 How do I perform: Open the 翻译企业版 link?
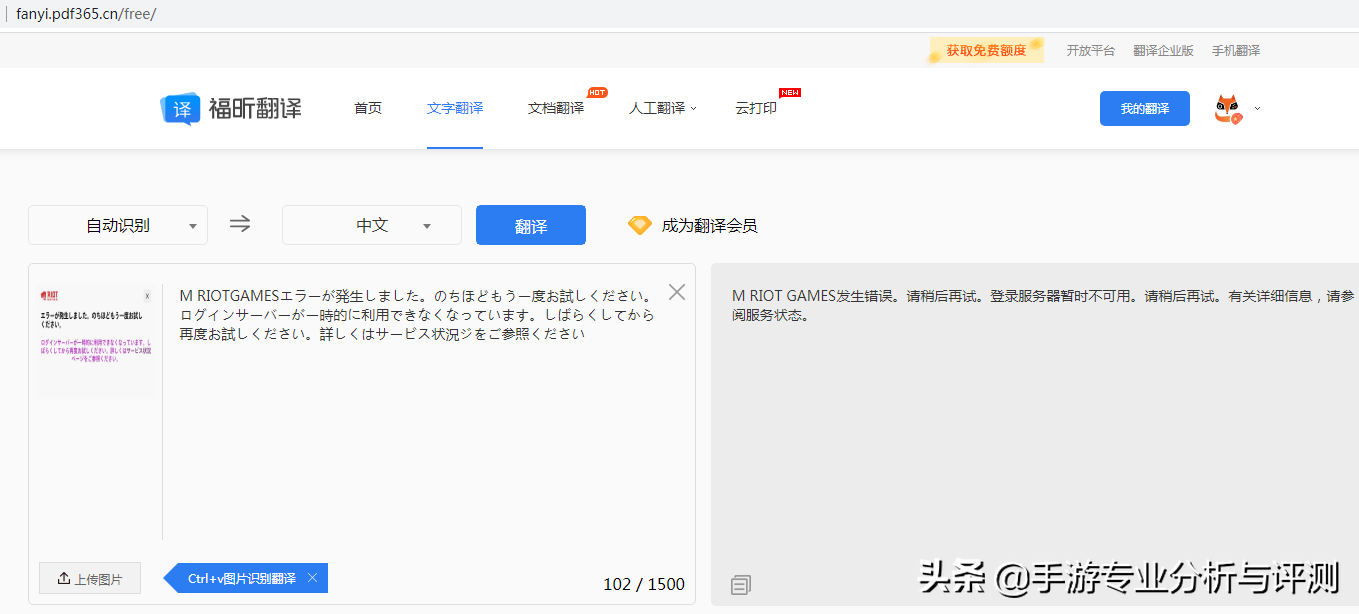1163,50
